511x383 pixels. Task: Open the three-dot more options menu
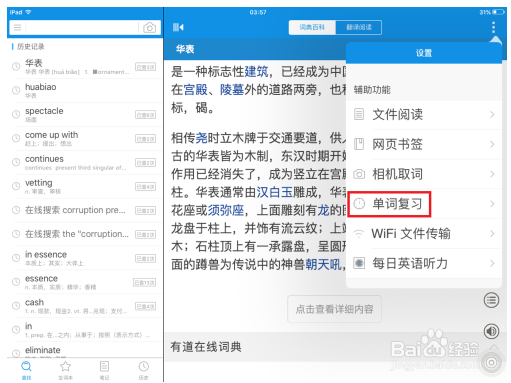[493, 27]
